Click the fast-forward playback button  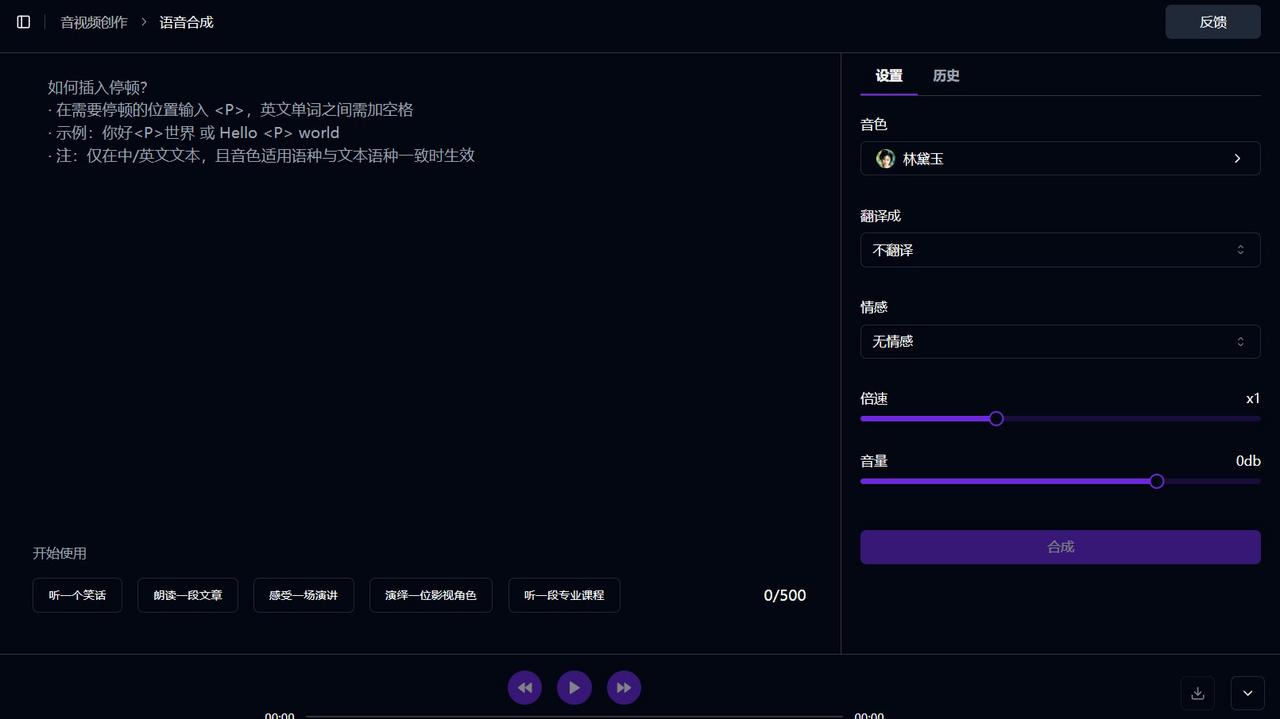pyautogui.click(x=624, y=688)
